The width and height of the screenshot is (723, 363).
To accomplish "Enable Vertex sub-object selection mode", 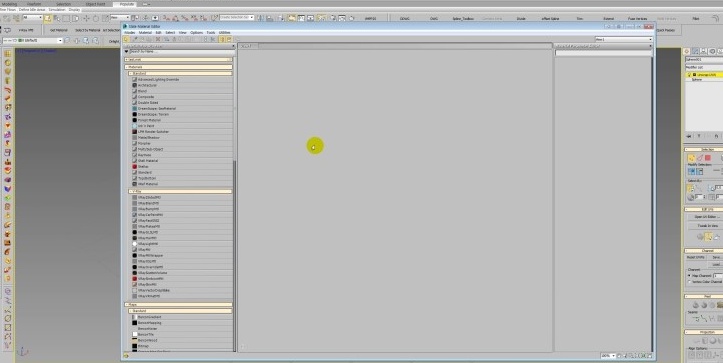I will click(x=691, y=158).
